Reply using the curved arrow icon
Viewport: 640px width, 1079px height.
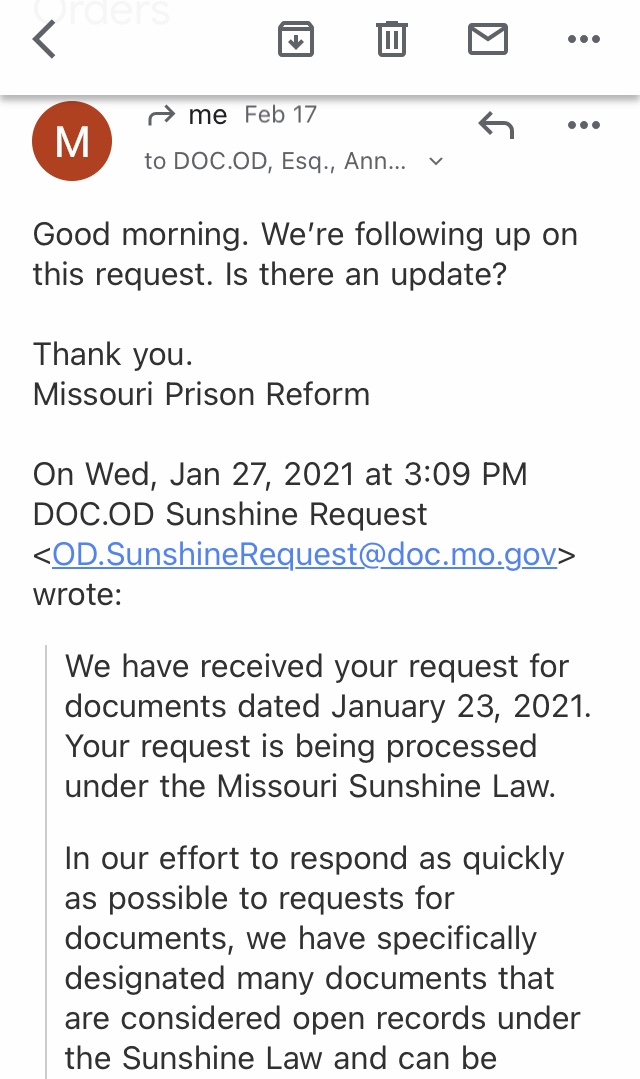tap(496, 125)
